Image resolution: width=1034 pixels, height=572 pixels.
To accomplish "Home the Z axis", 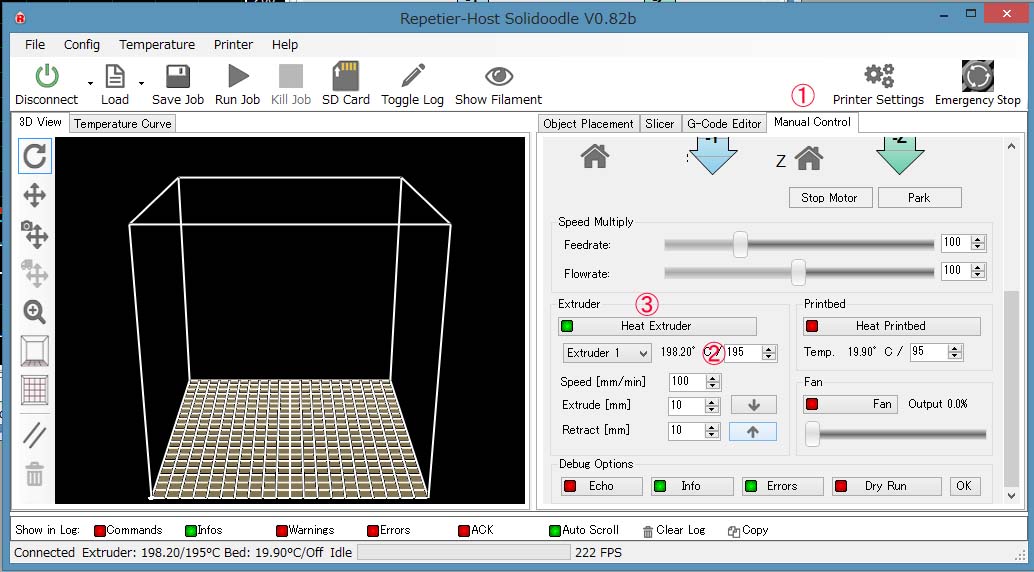I will (x=809, y=158).
